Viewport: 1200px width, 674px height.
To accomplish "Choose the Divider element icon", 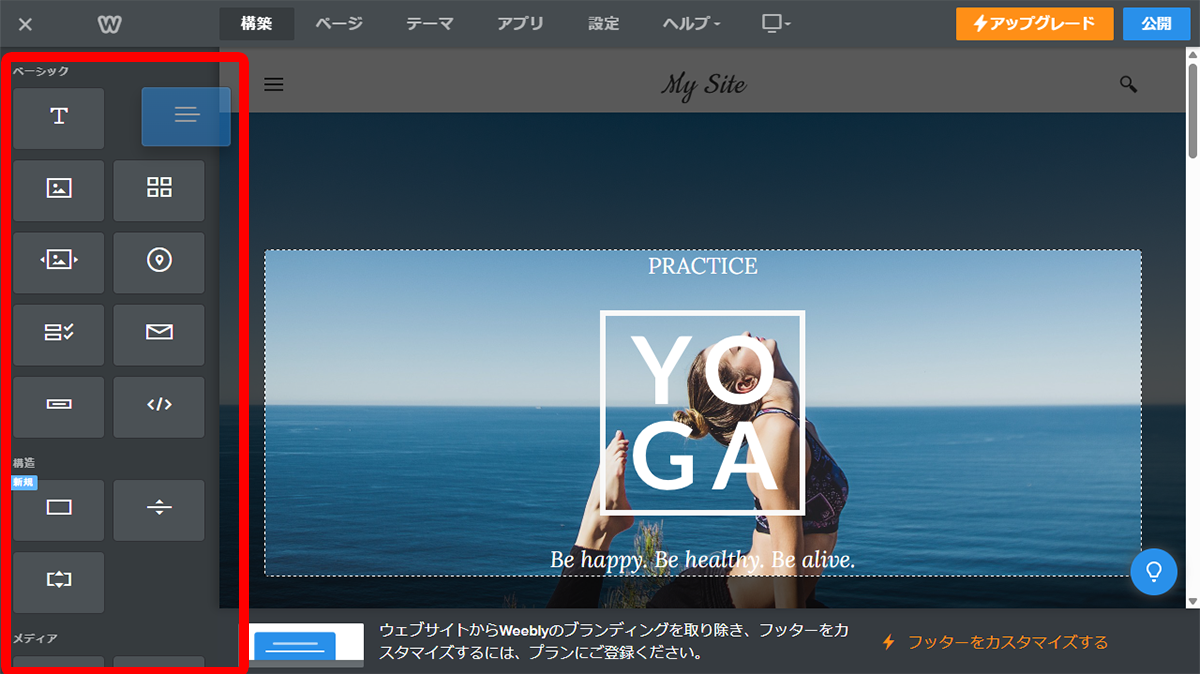I will [x=159, y=509].
